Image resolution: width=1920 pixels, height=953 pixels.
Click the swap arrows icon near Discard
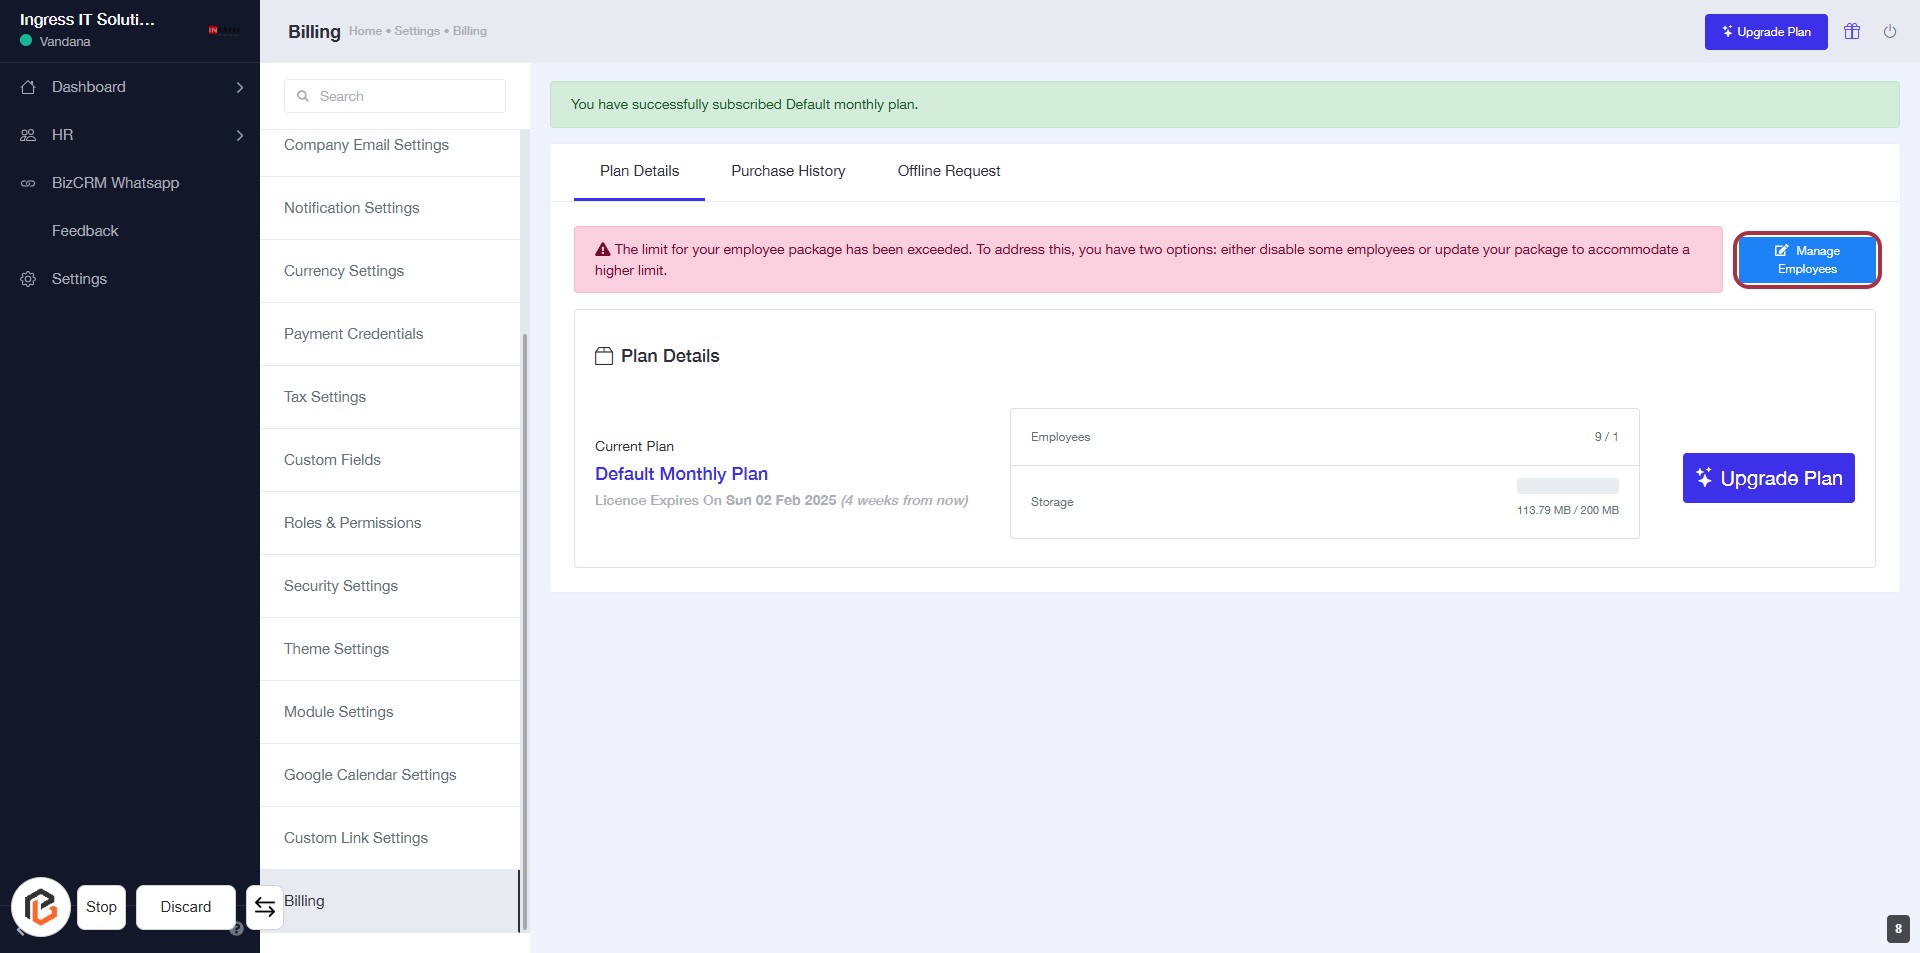pyautogui.click(x=265, y=907)
